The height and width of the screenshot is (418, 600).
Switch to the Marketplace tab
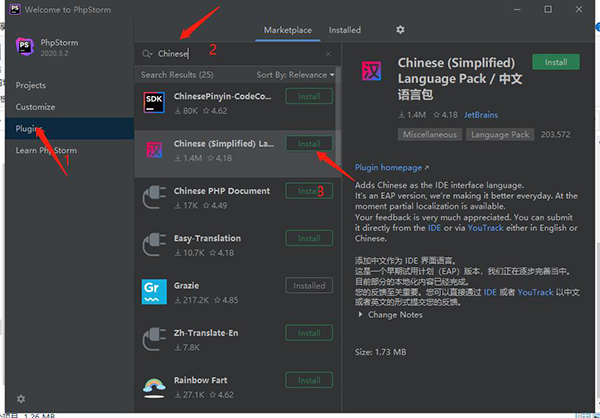point(288,30)
